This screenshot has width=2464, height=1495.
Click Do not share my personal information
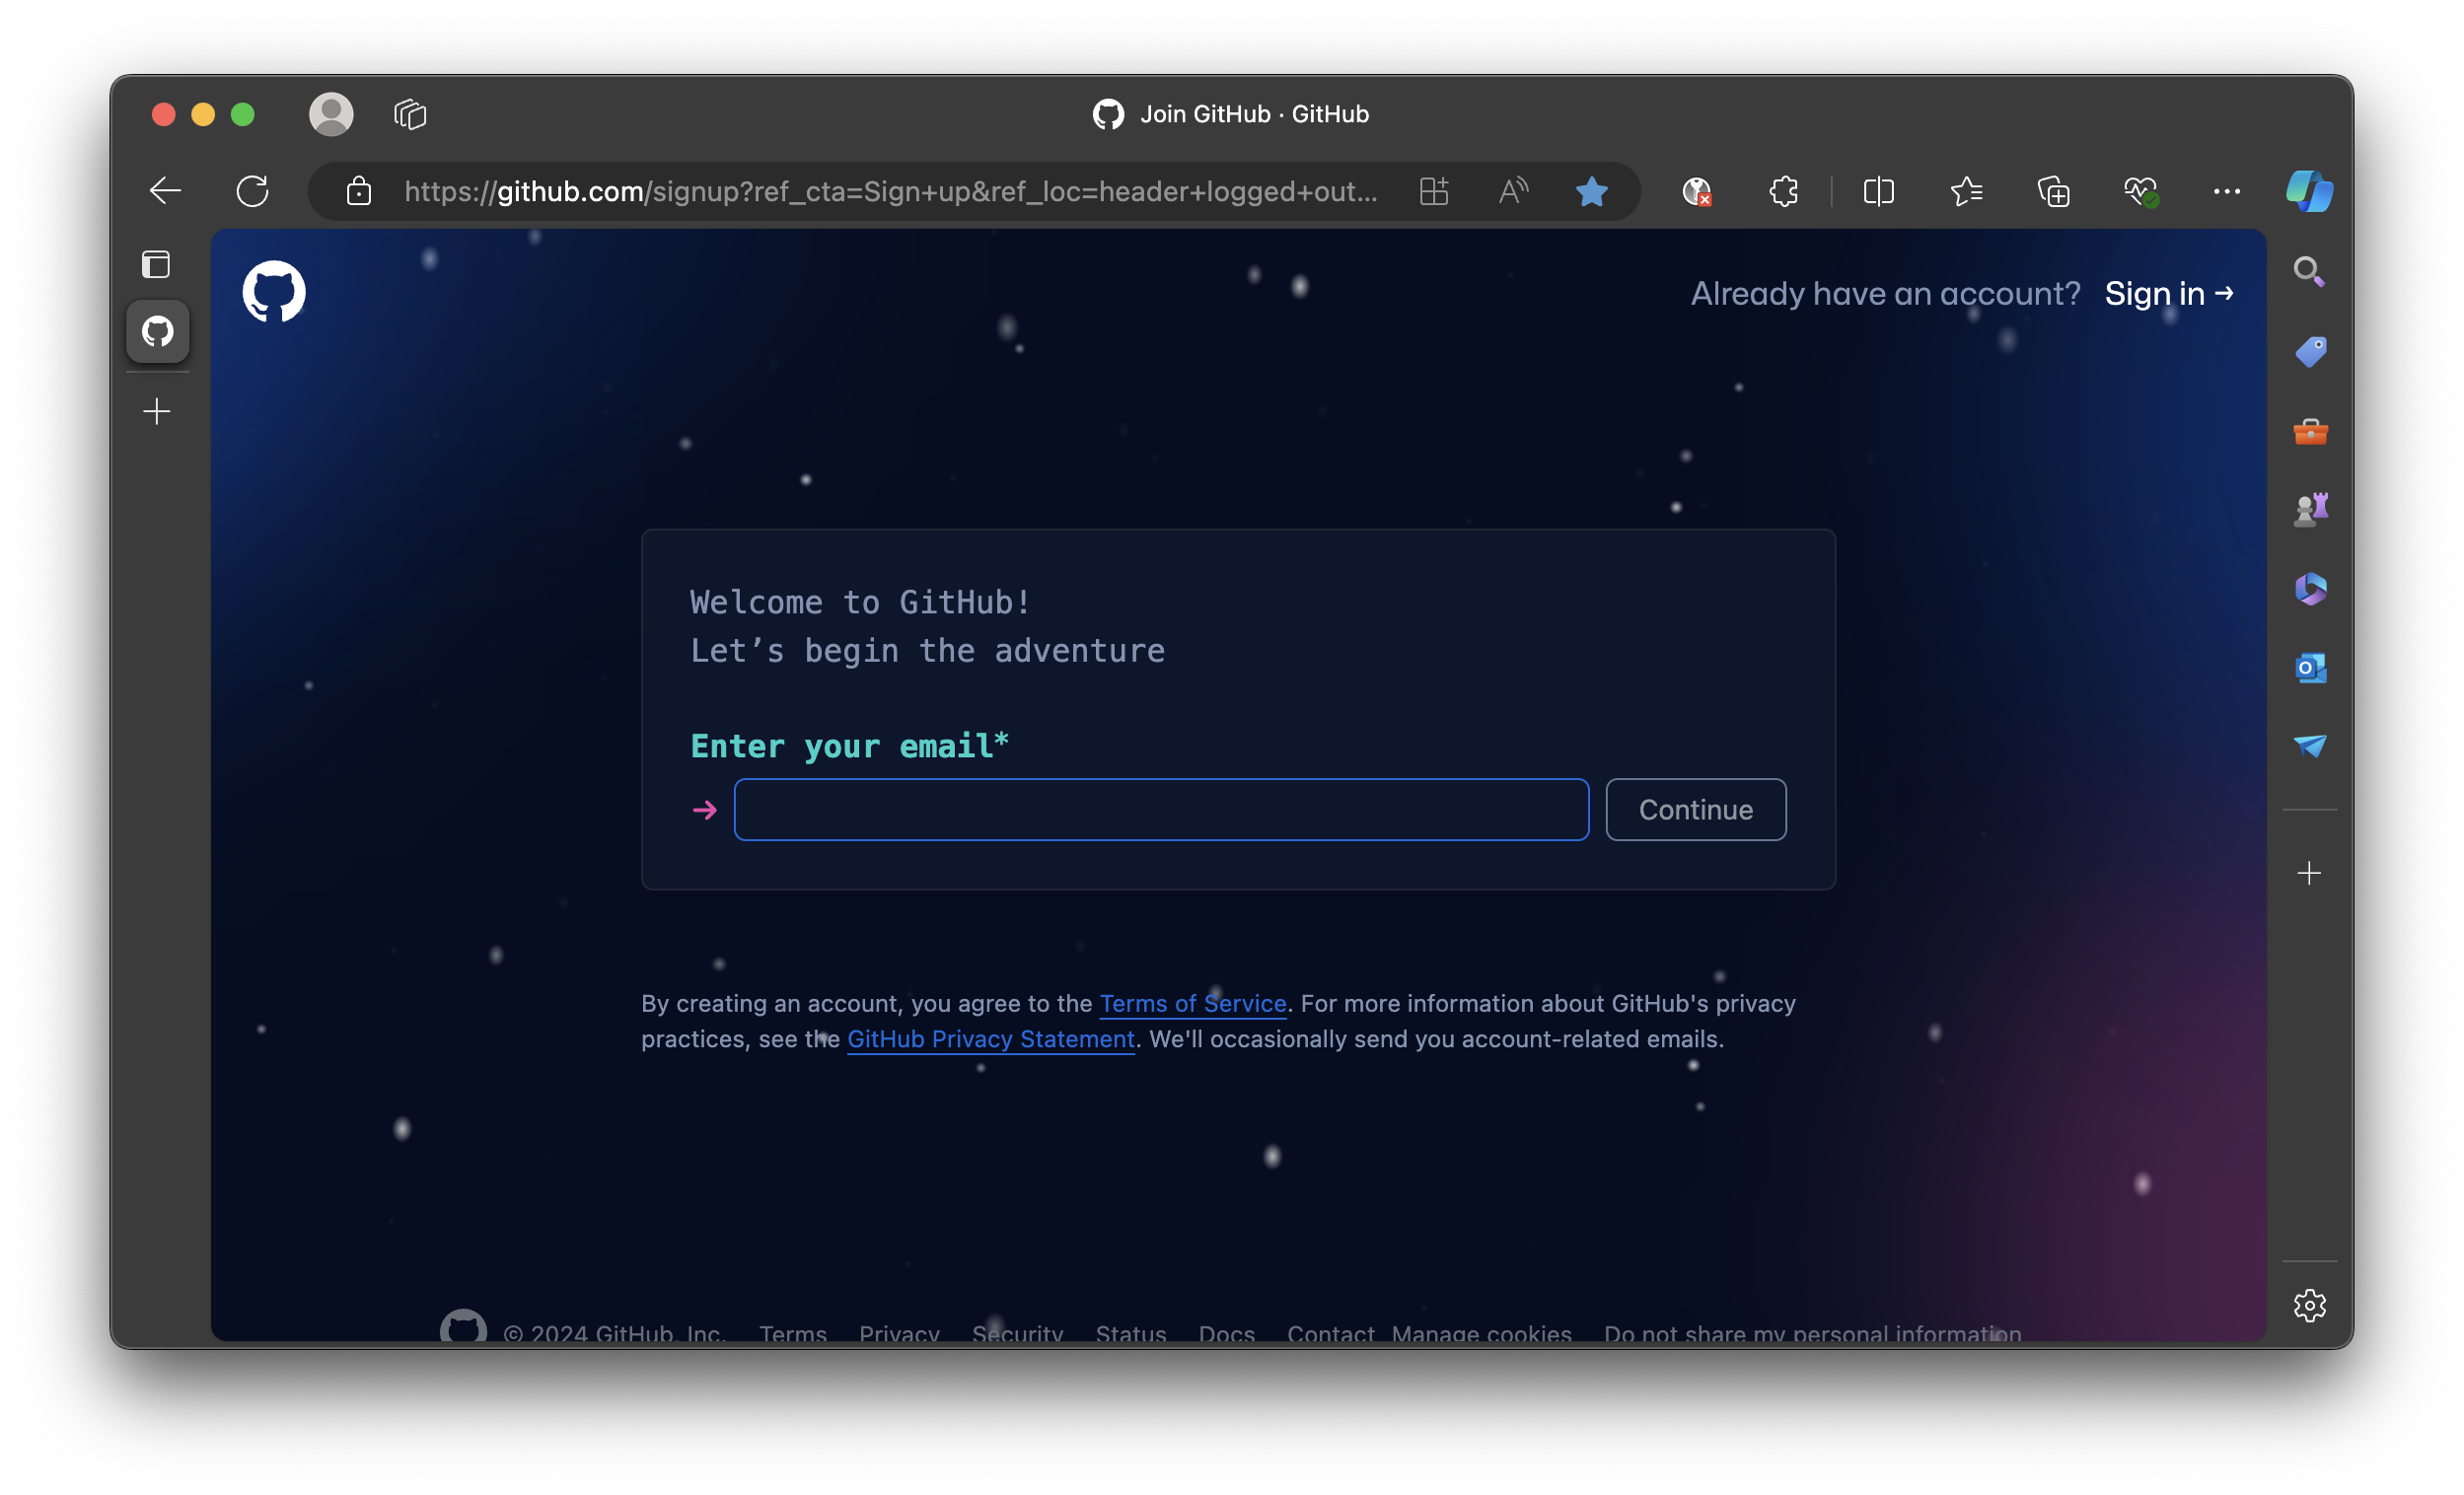pos(1812,1333)
